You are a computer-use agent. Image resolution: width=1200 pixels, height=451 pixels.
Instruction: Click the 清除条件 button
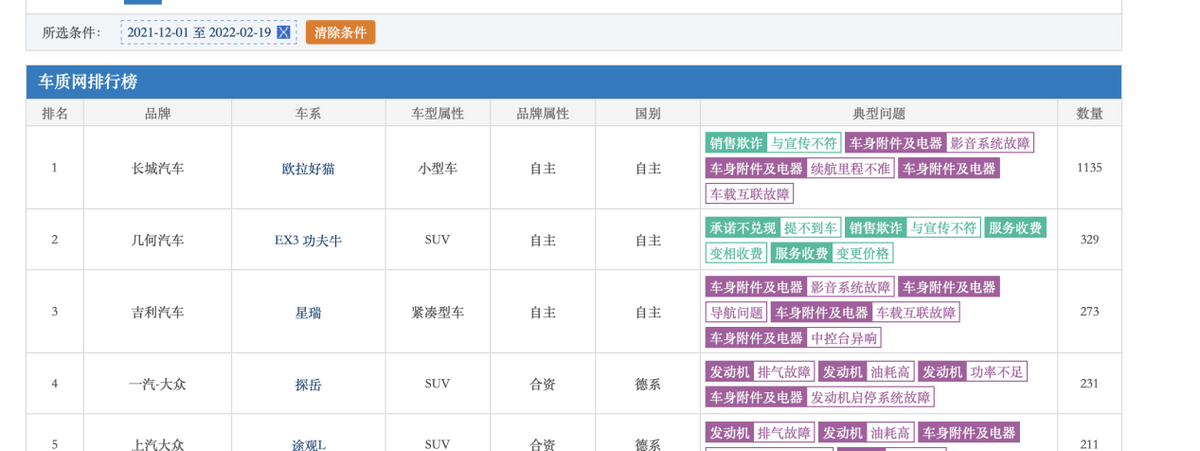(x=340, y=33)
